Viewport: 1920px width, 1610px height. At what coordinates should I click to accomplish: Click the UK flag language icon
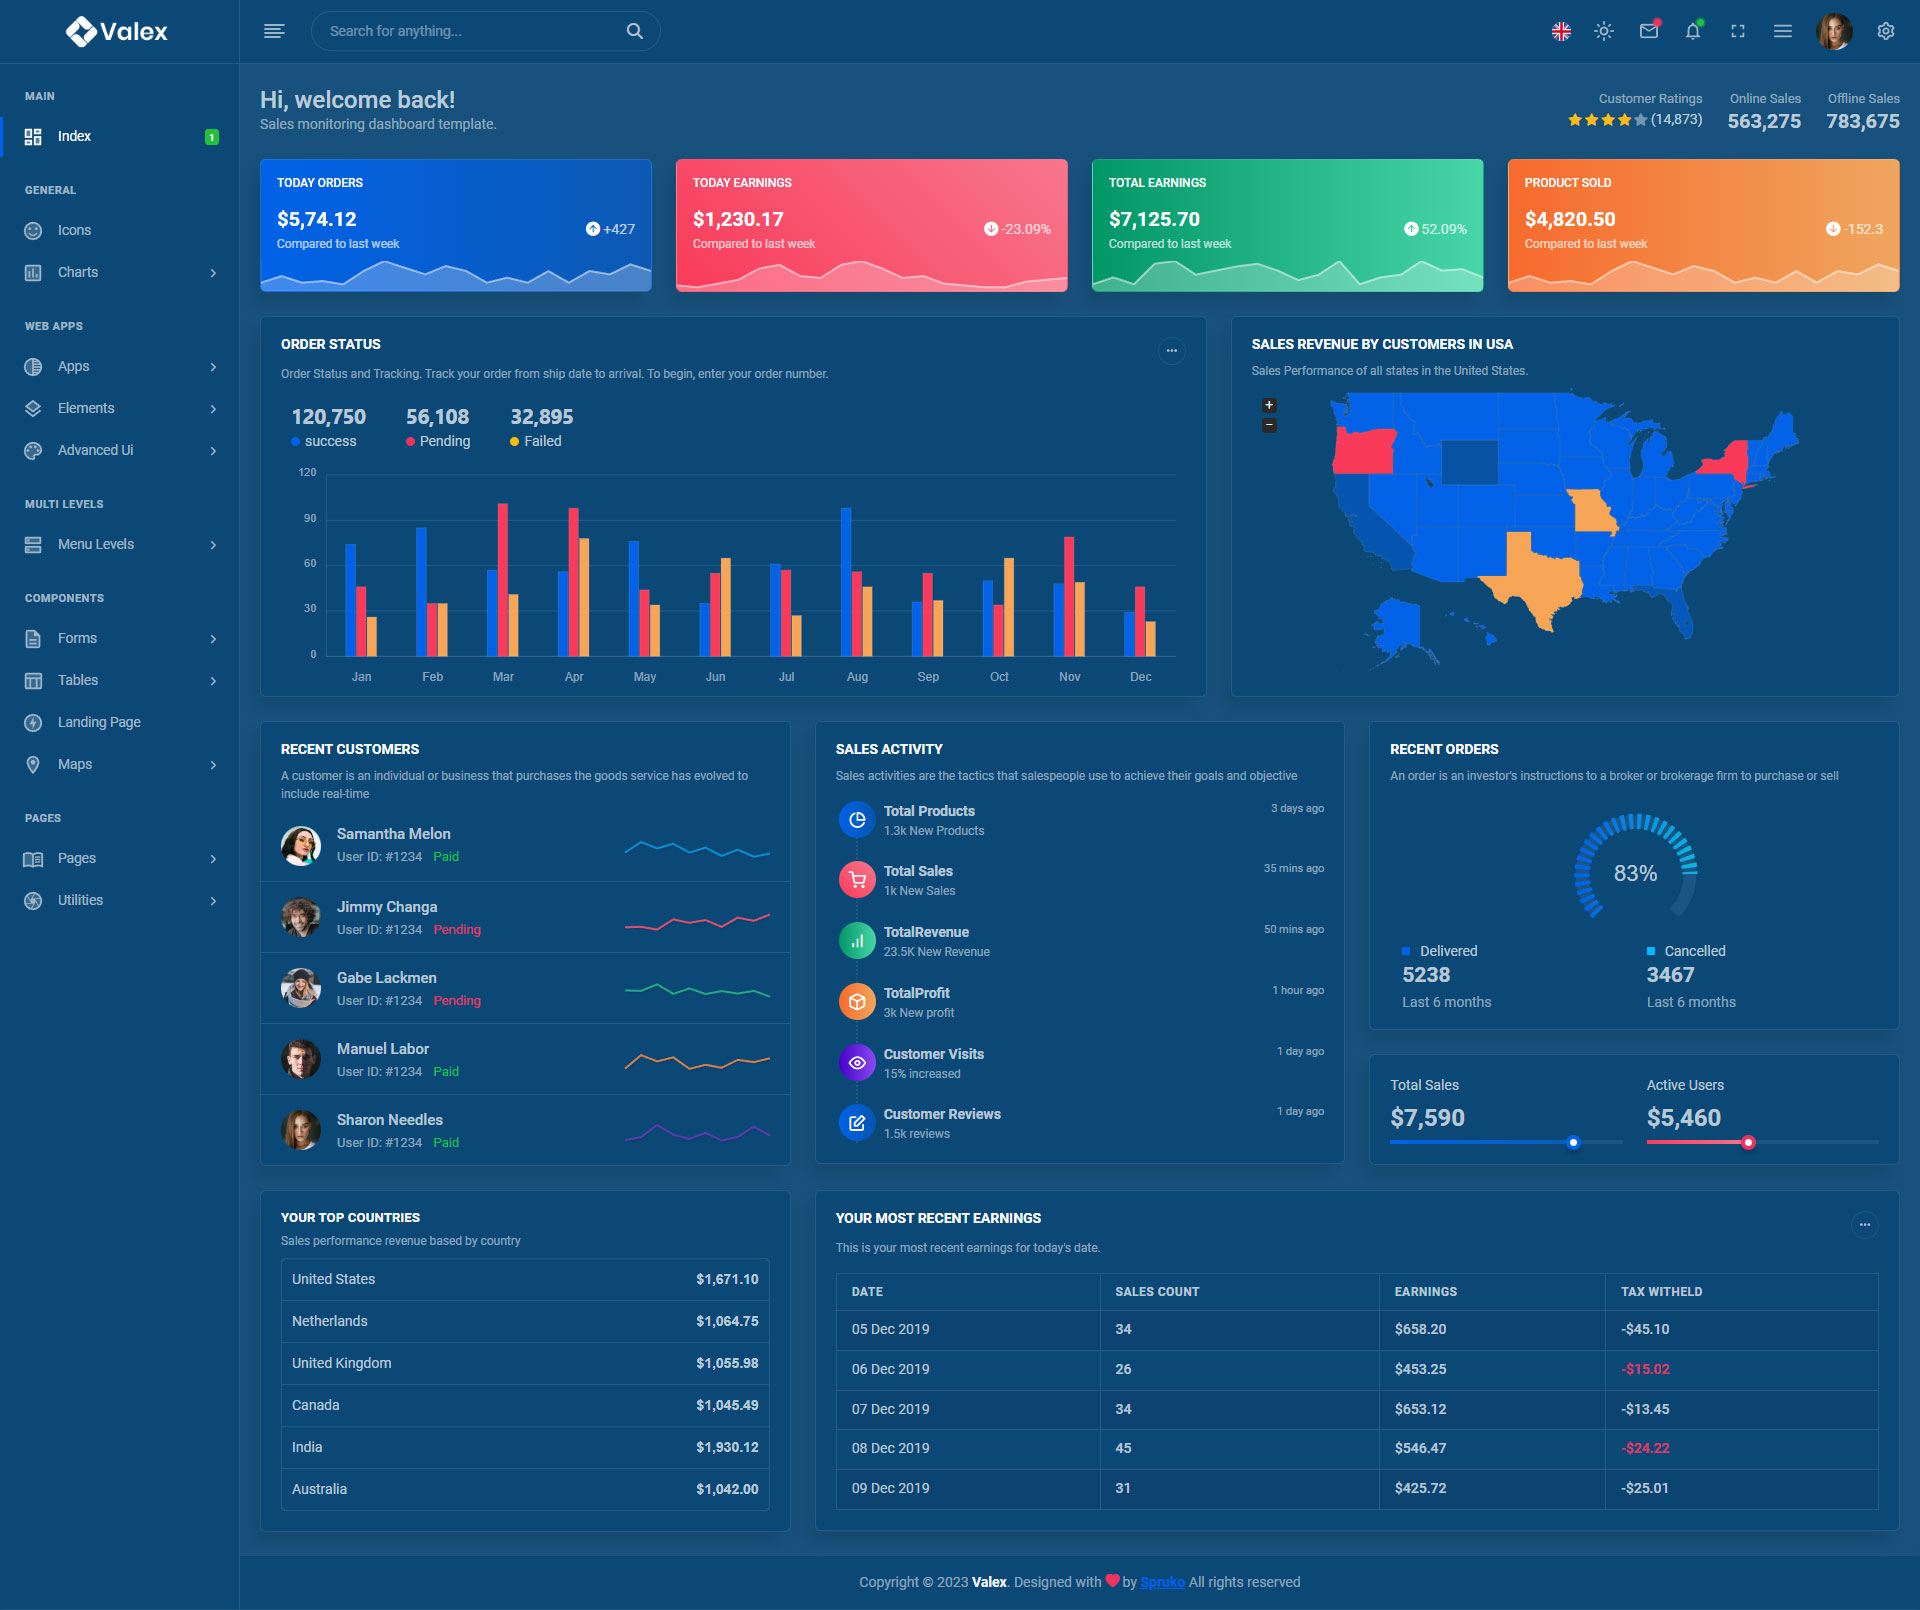(x=1561, y=31)
